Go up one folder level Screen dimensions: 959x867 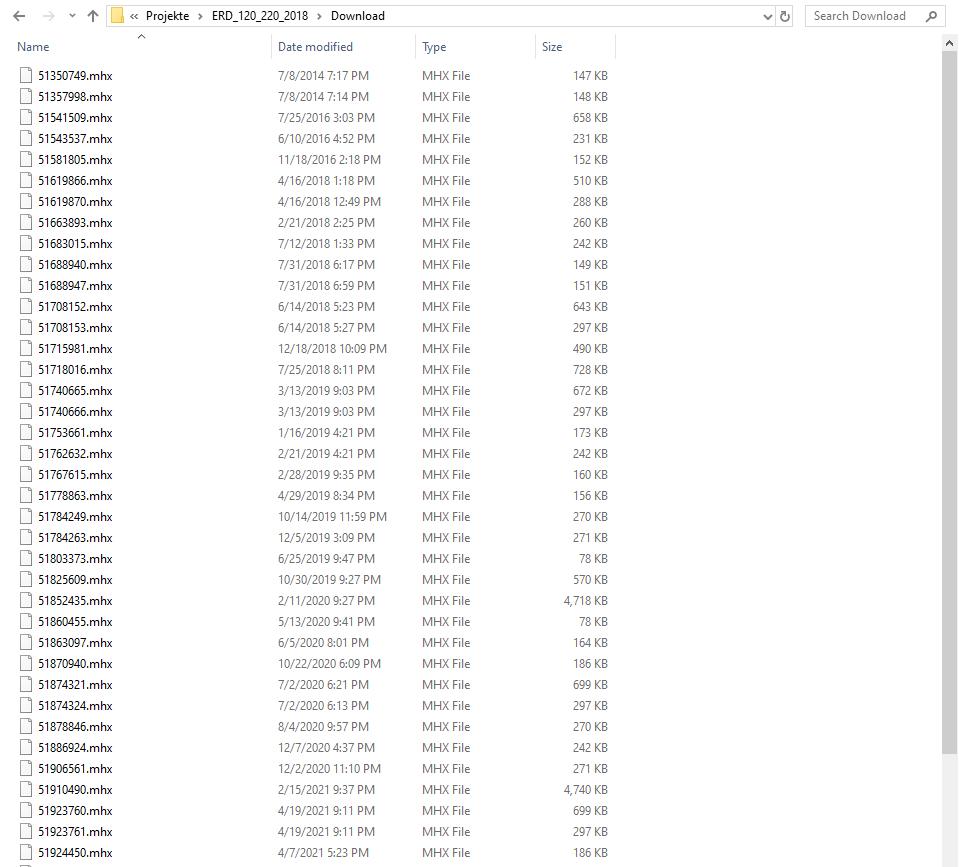(93, 16)
